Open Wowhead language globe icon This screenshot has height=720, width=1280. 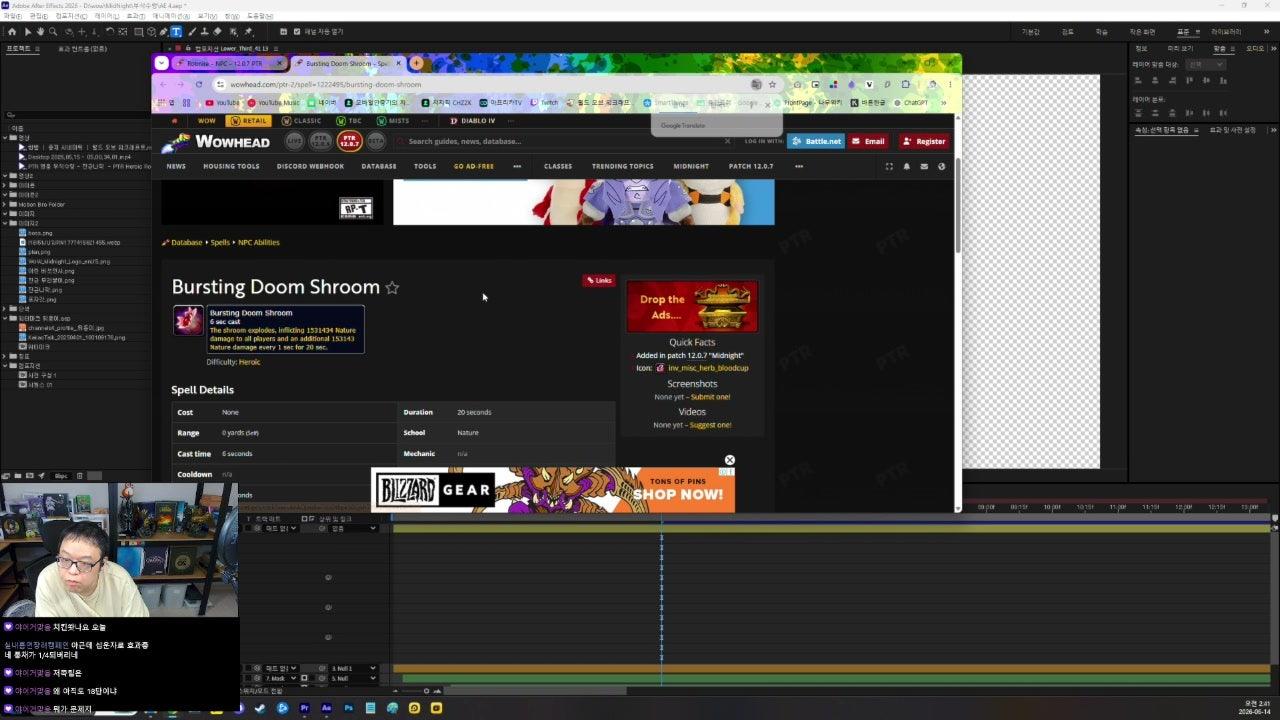pyautogui.click(x=941, y=166)
